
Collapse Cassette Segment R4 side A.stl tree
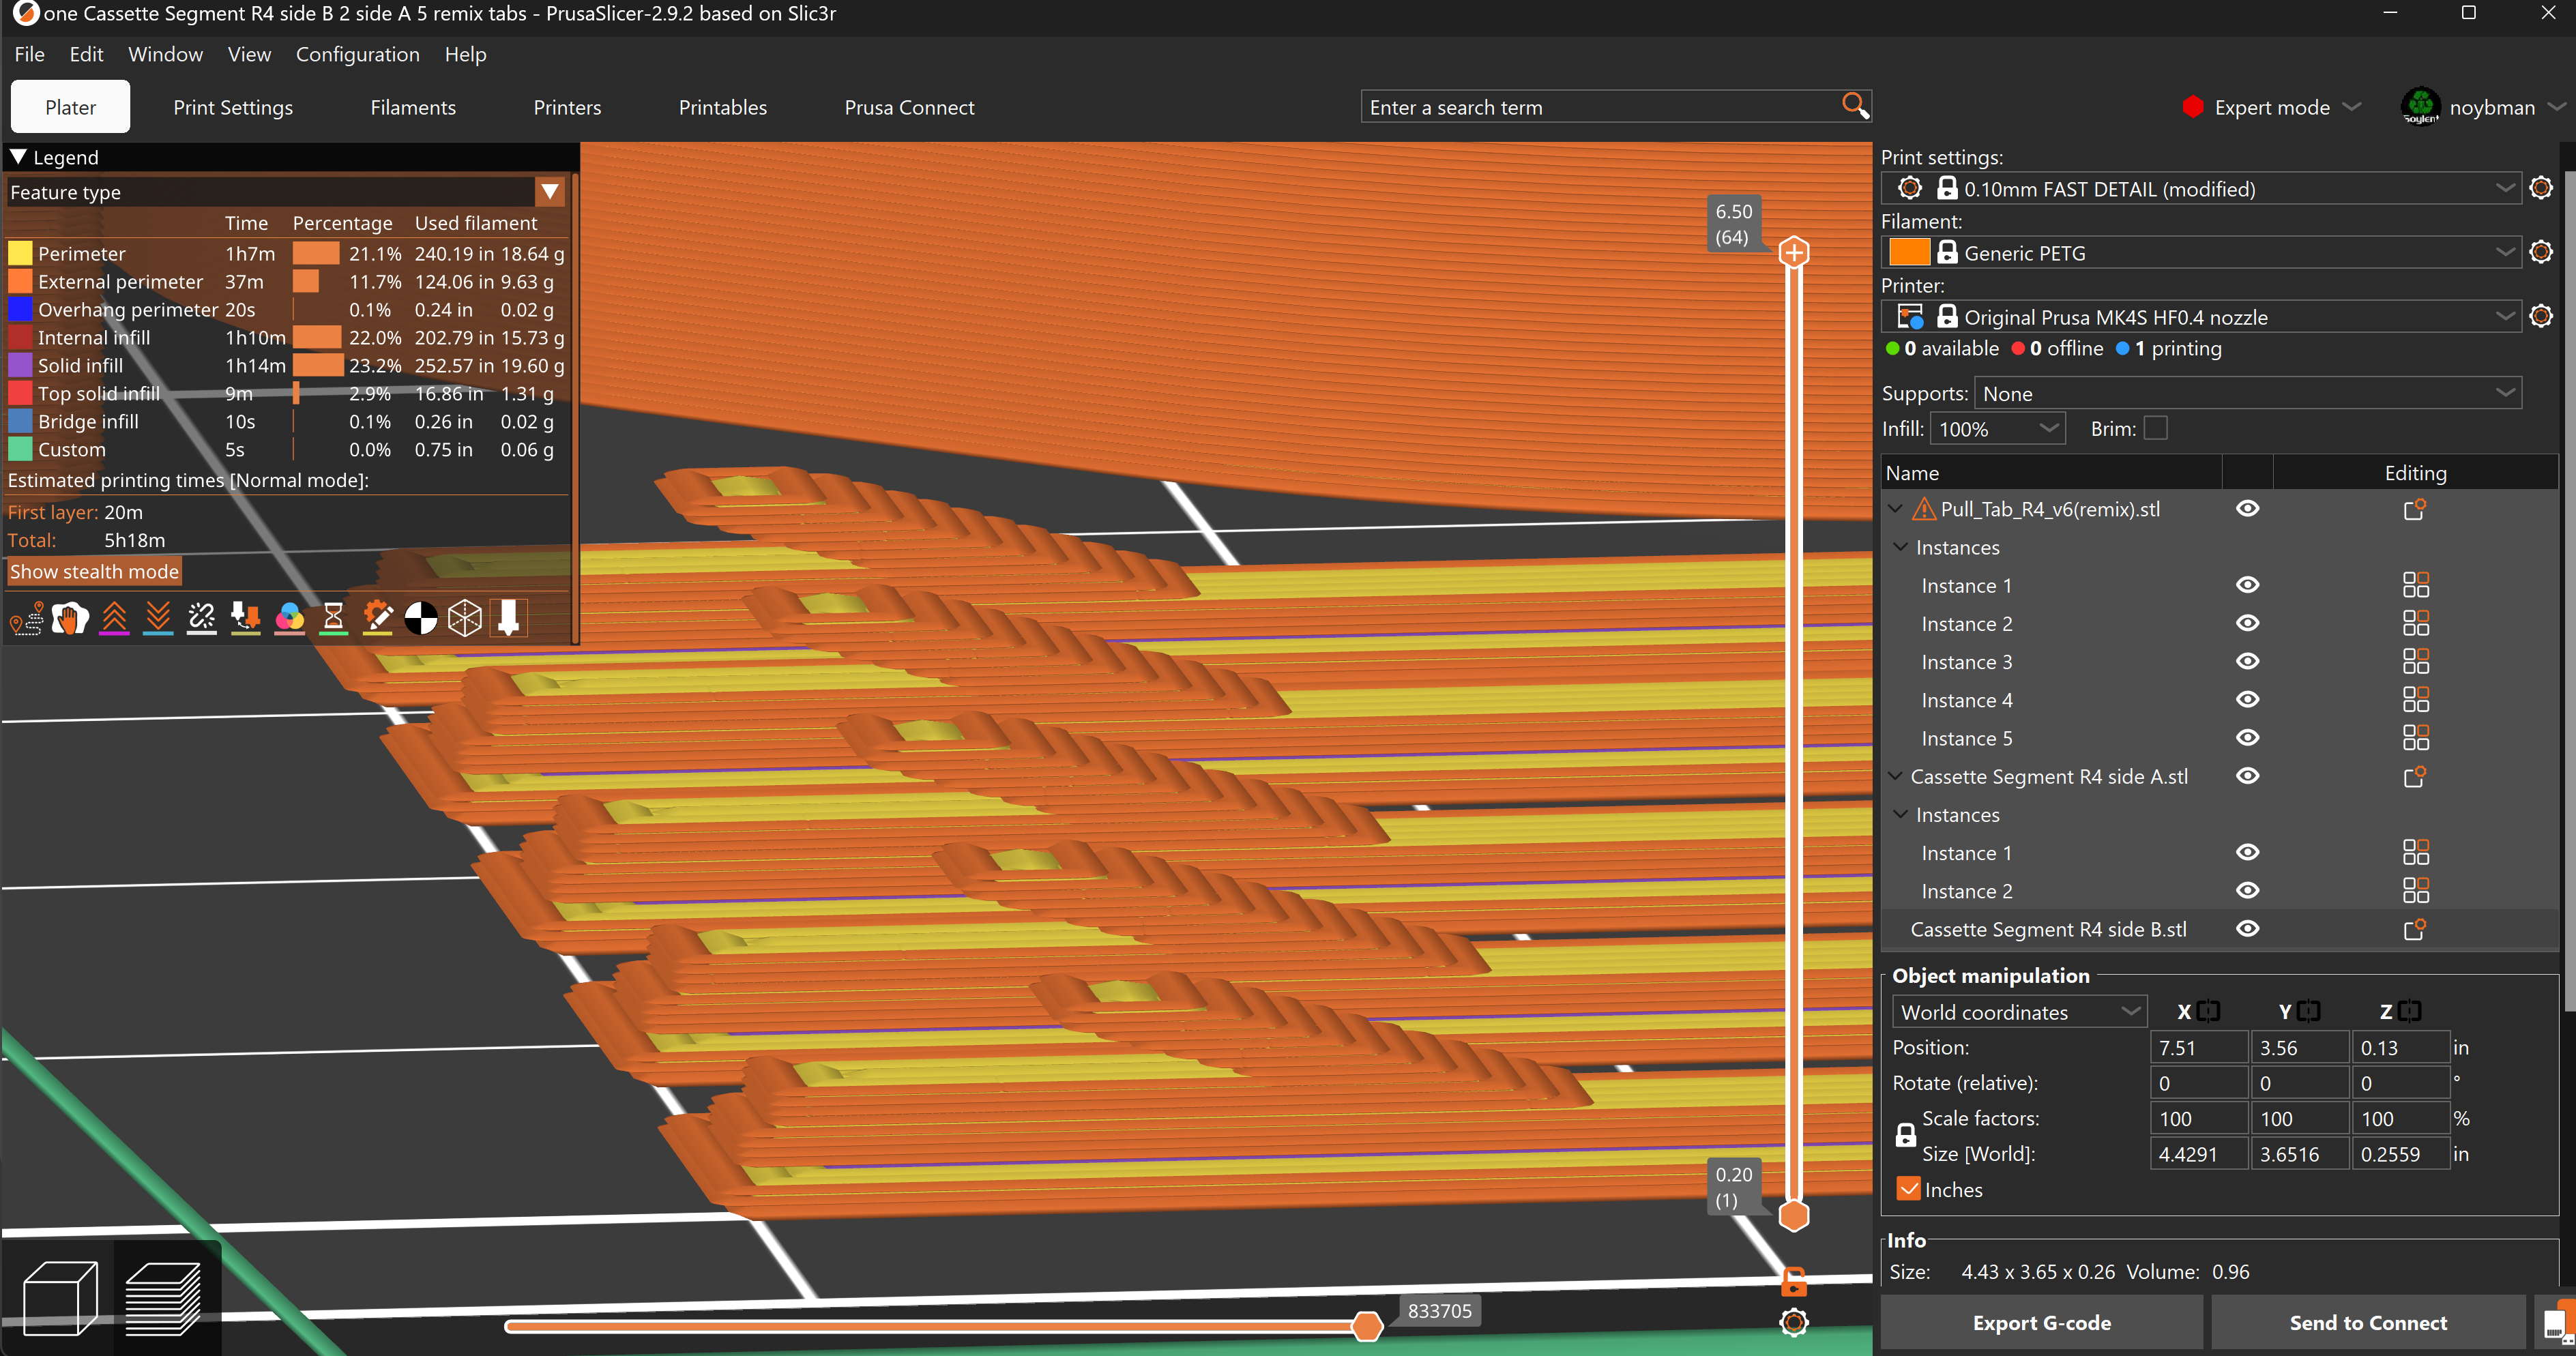point(1895,776)
